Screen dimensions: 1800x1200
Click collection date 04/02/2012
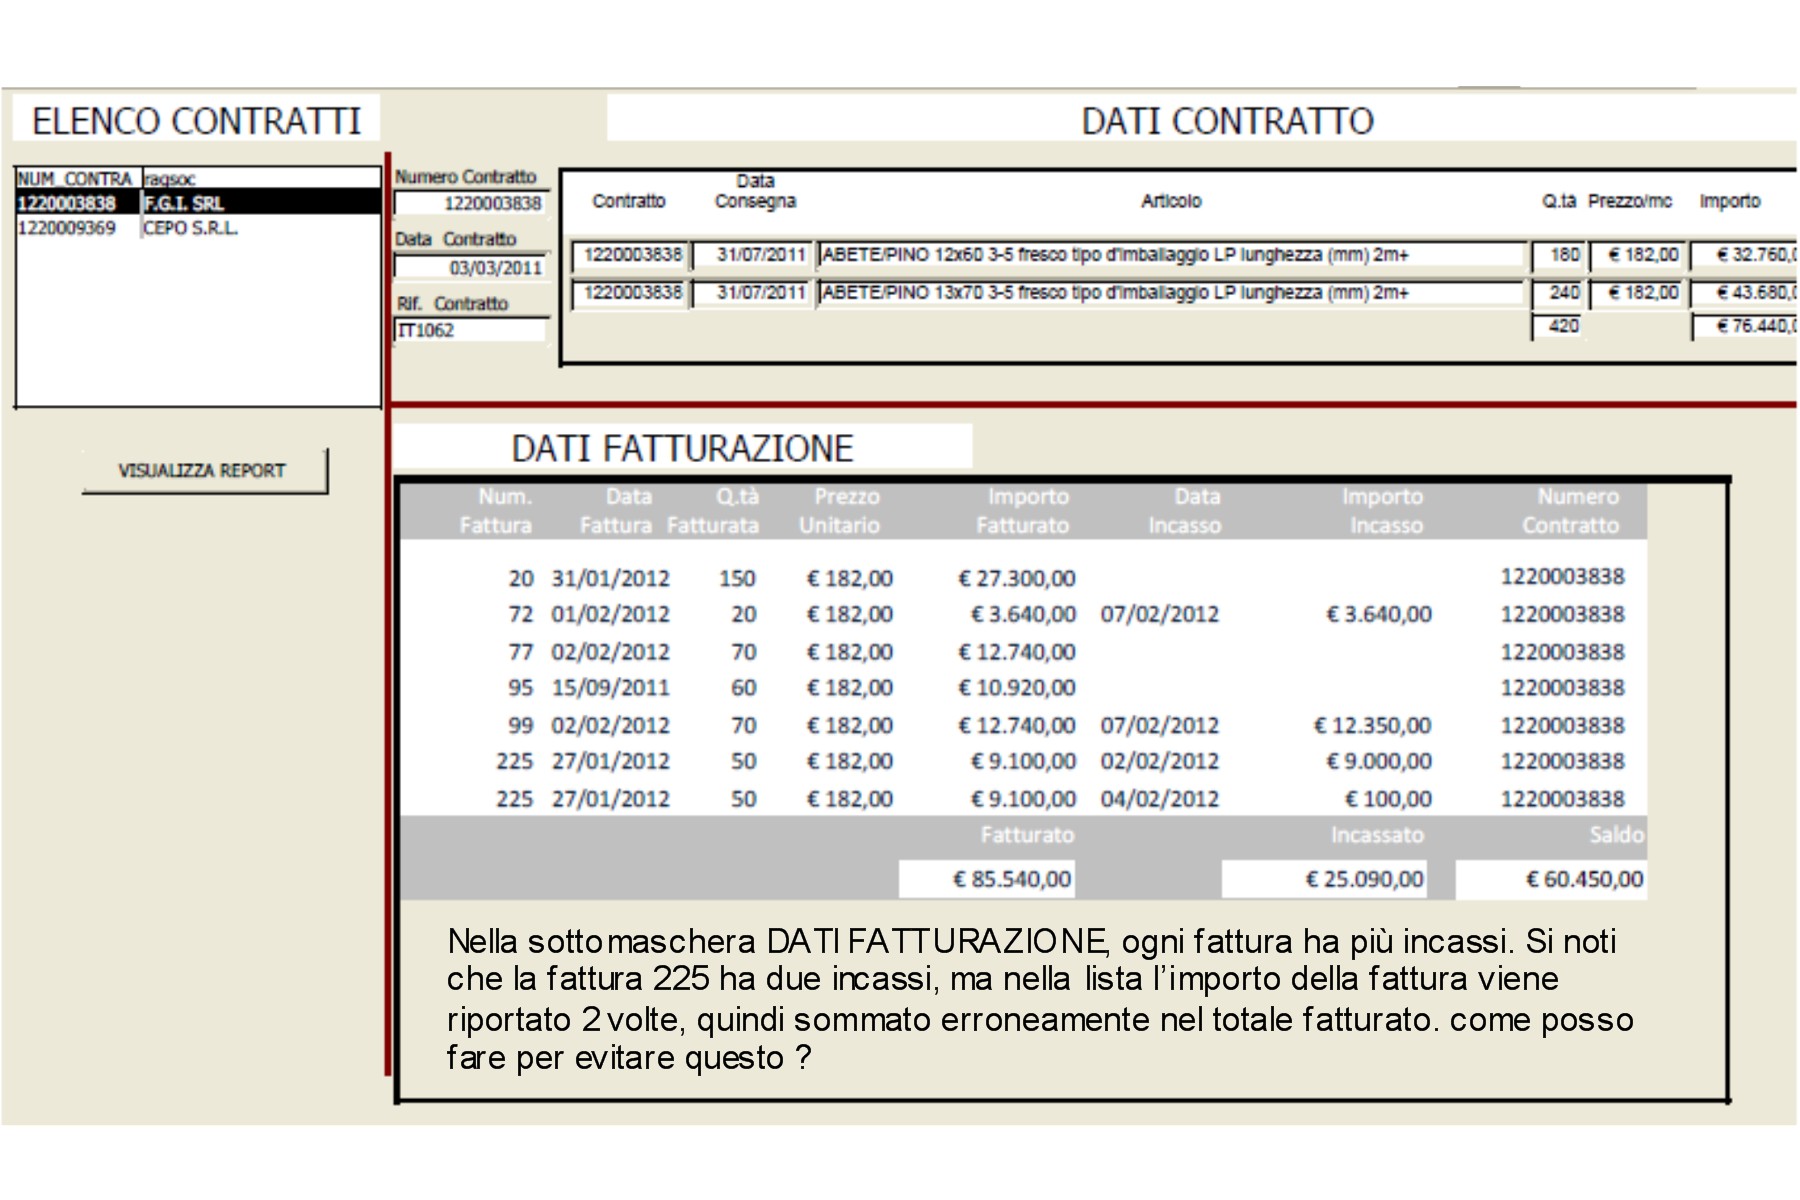click(1160, 799)
